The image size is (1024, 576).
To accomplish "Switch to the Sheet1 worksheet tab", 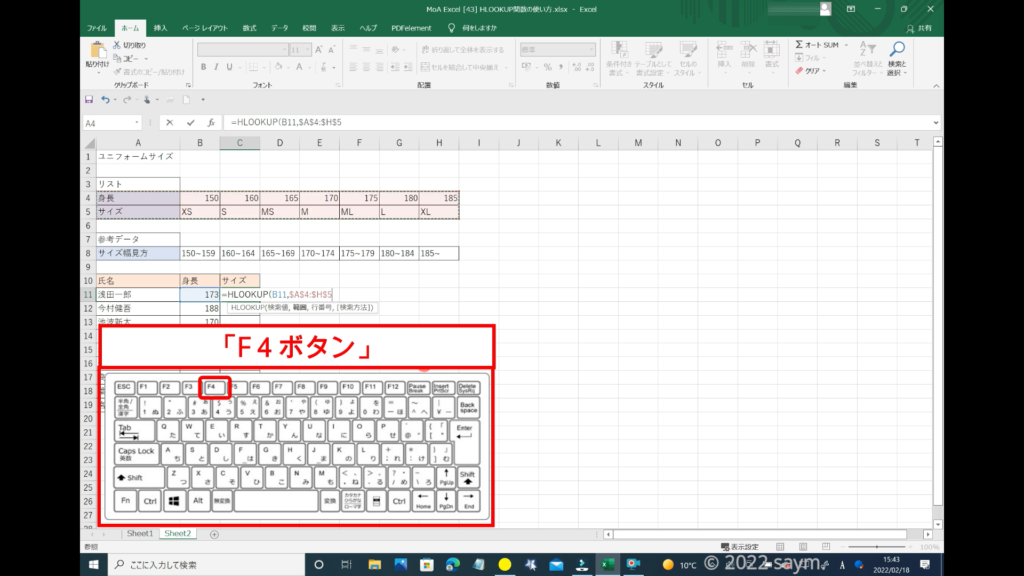I will (x=140, y=534).
